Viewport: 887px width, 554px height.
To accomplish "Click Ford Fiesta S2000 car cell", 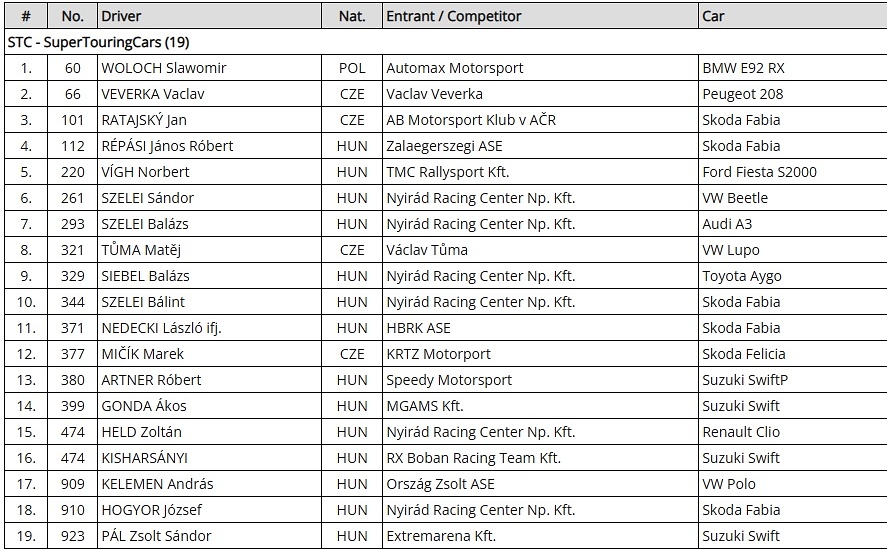I will tap(793, 172).
